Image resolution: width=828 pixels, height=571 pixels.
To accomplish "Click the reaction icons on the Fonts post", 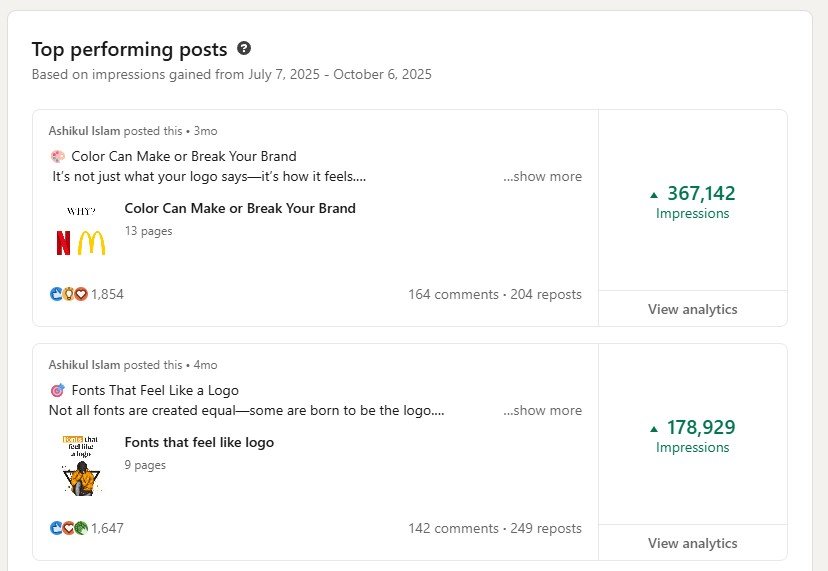I will point(68,528).
